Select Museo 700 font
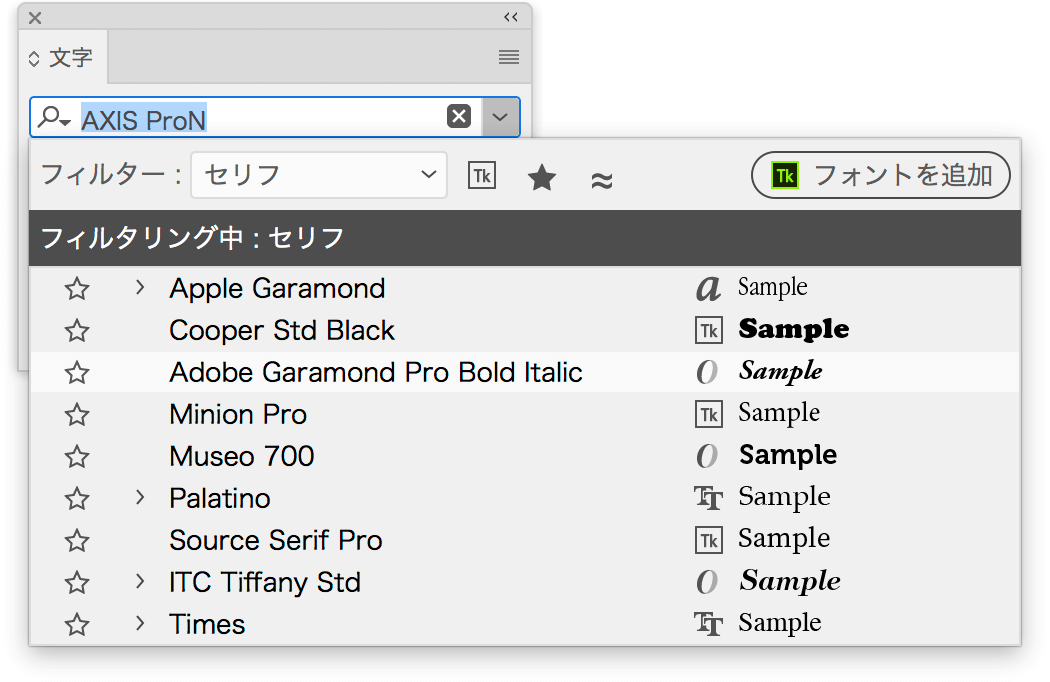This screenshot has width=1050, height=682. click(x=242, y=457)
